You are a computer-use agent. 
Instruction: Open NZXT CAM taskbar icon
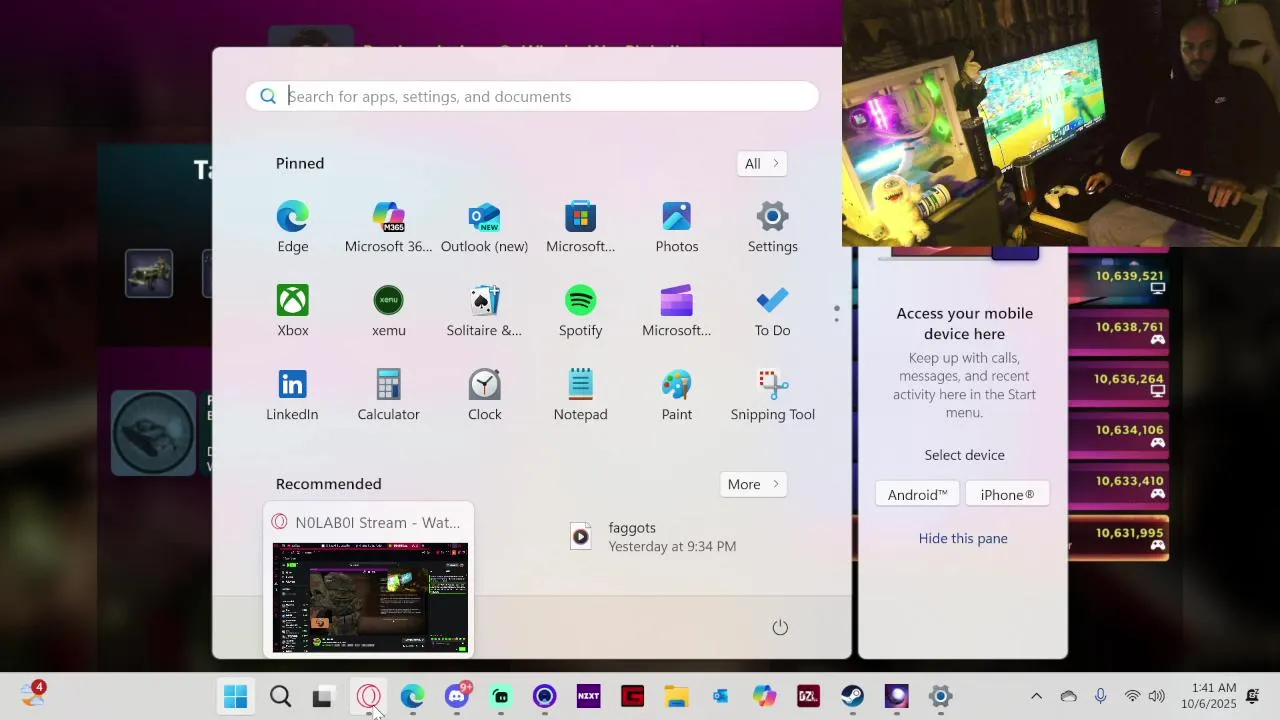point(588,696)
